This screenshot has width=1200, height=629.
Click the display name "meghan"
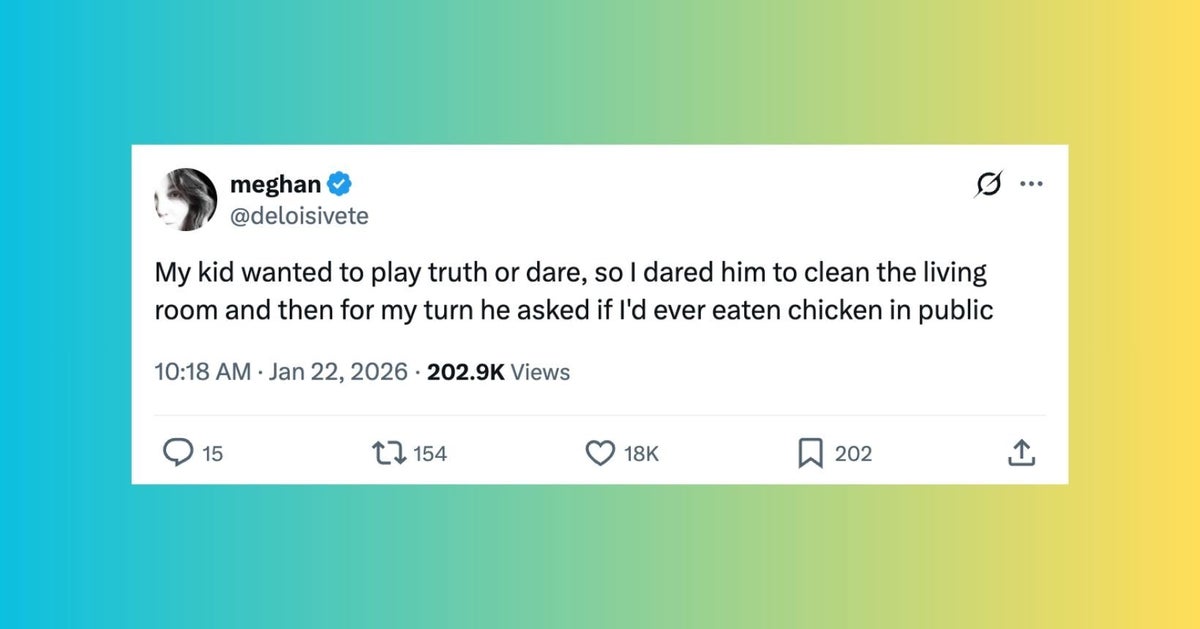[x=275, y=184]
